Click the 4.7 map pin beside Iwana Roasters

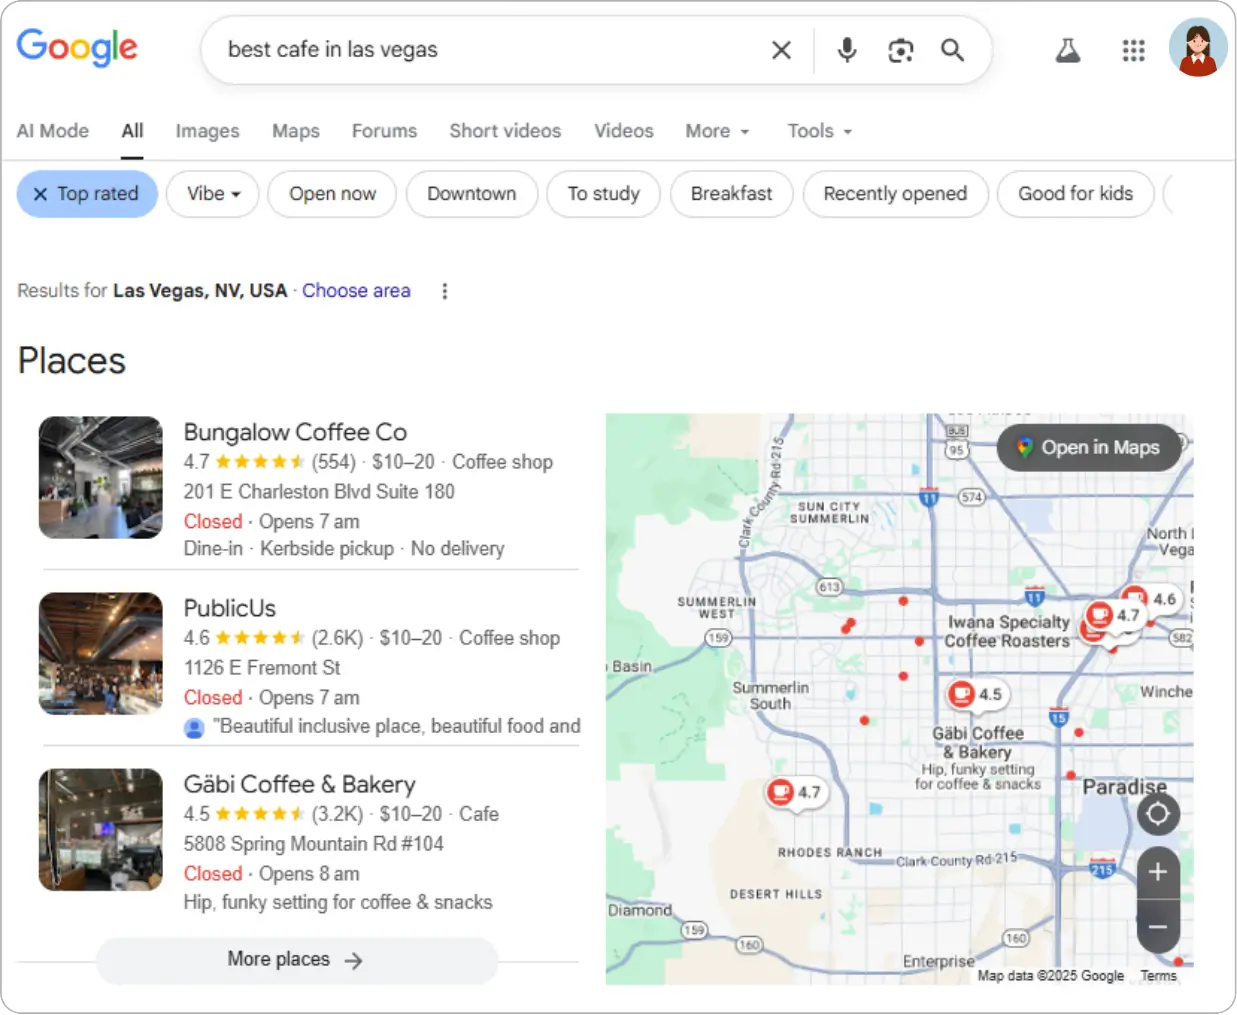[x=1114, y=615]
